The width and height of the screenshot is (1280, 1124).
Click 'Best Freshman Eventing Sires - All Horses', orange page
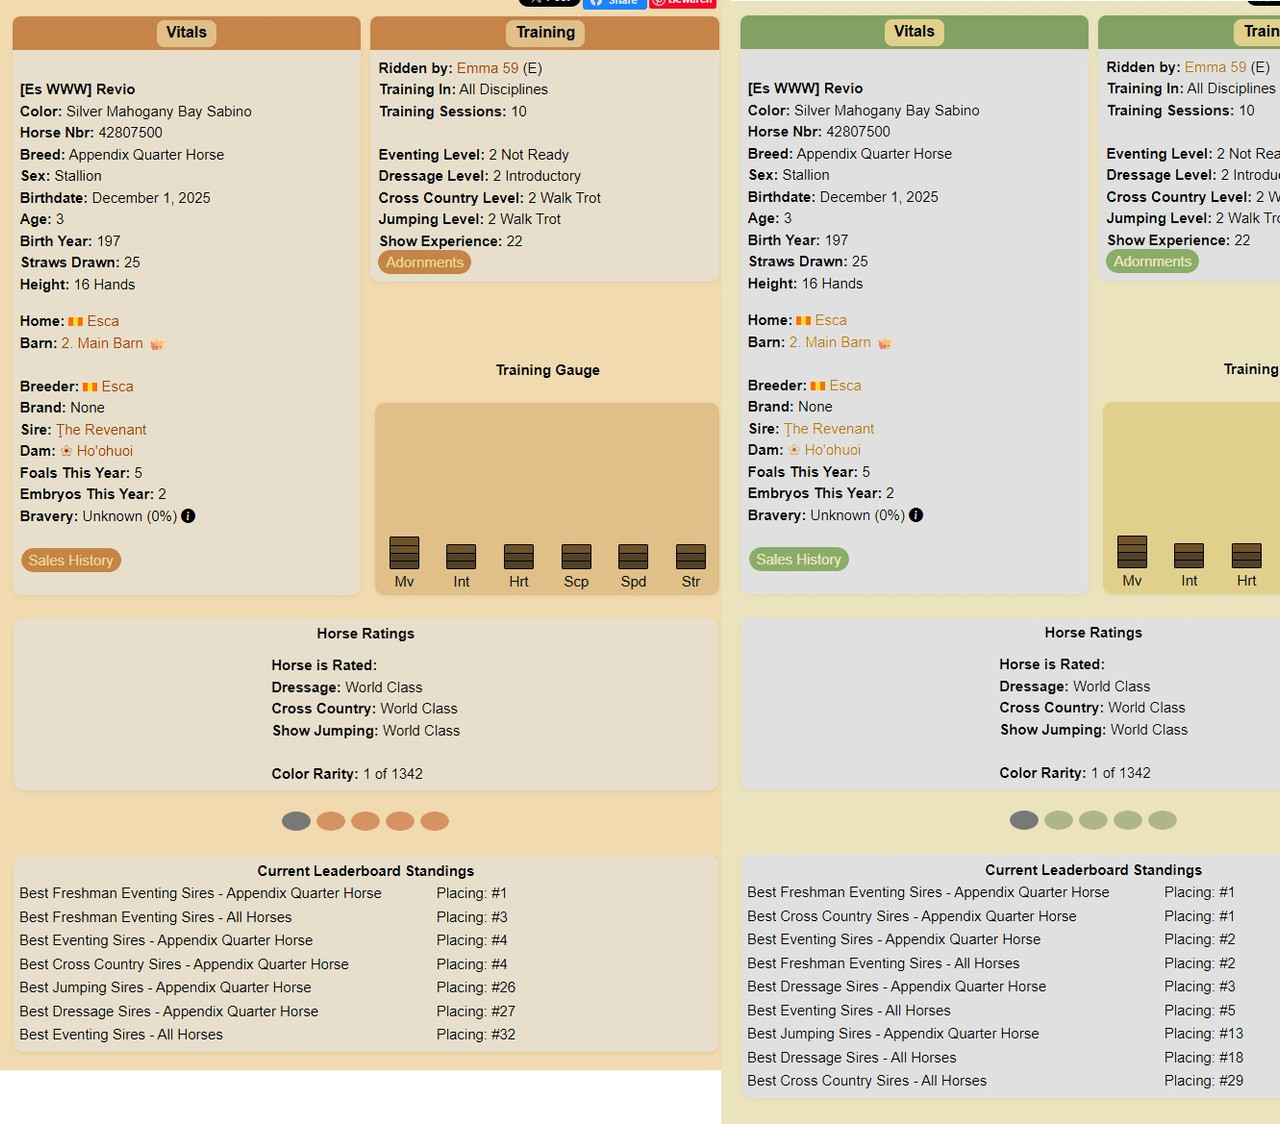coord(156,917)
